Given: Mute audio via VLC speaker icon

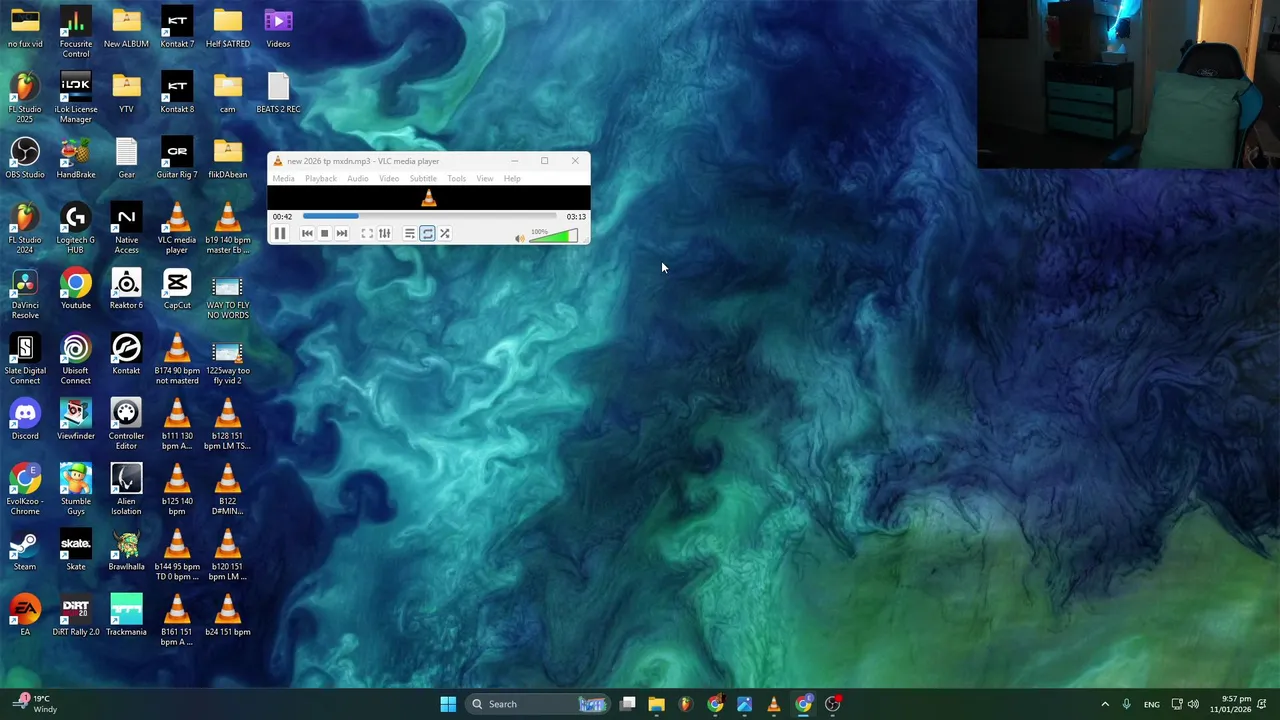Looking at the screenshot, I should [x=519, y=238].
